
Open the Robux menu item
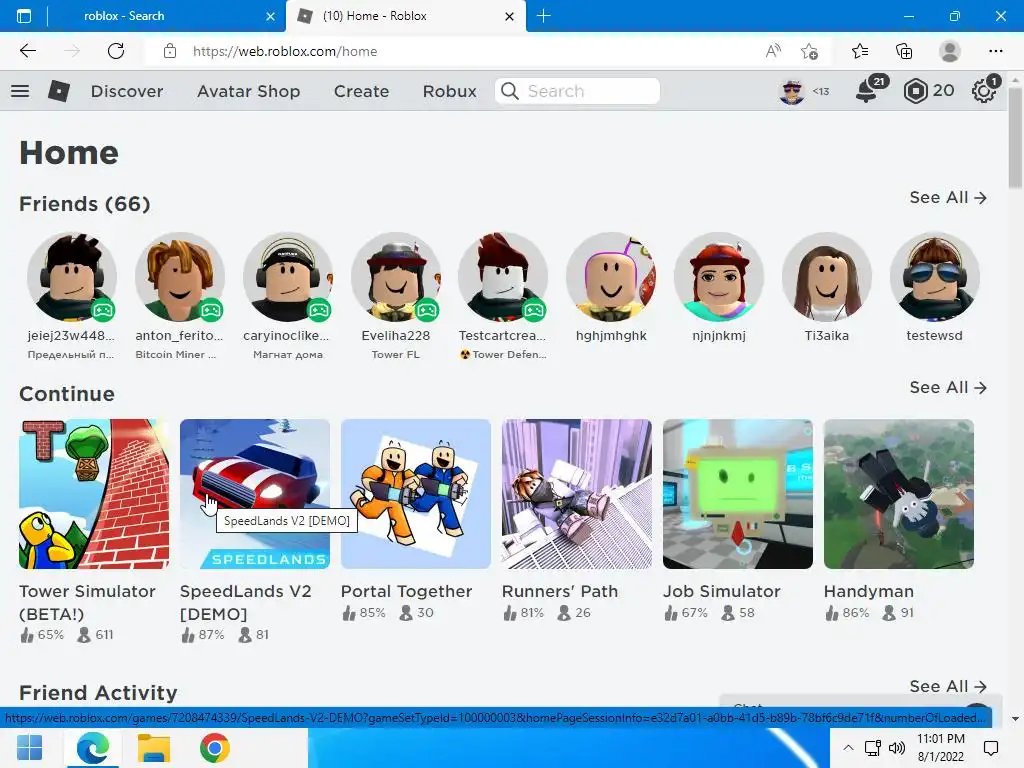pyautogui.click(x=449, y=91)
